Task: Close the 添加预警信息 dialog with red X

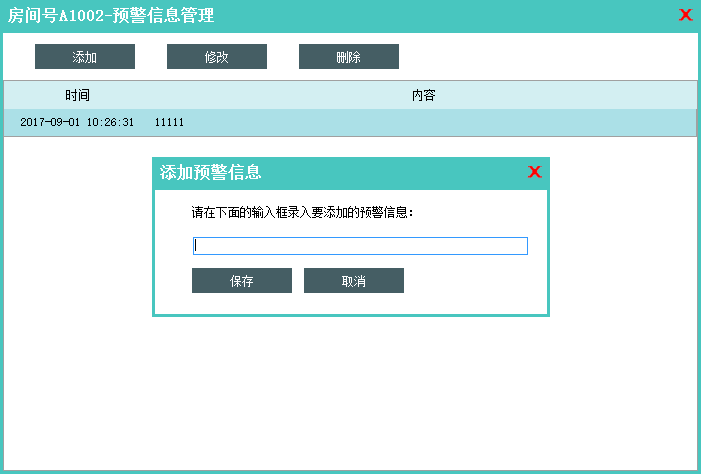Action: tap(534, 172)
